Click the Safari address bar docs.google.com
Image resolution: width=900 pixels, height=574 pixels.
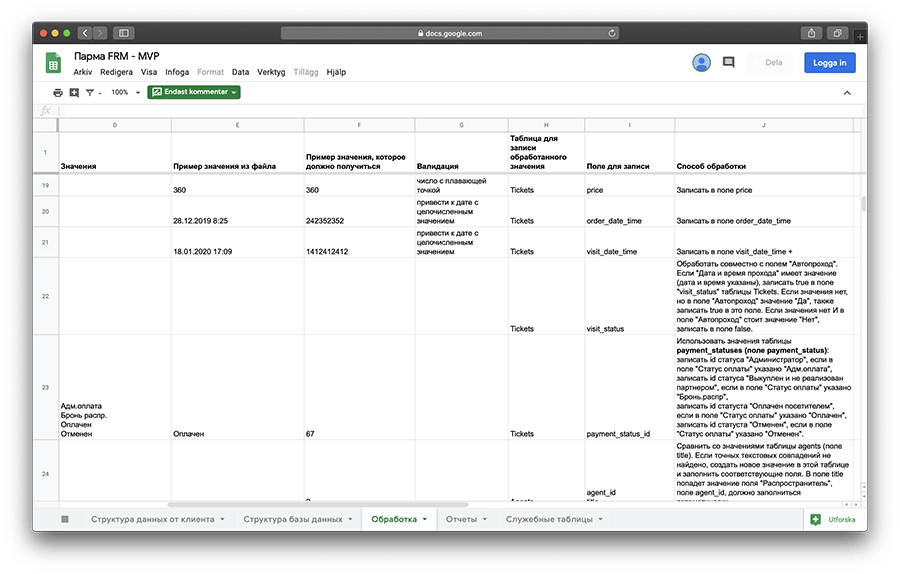448,33
